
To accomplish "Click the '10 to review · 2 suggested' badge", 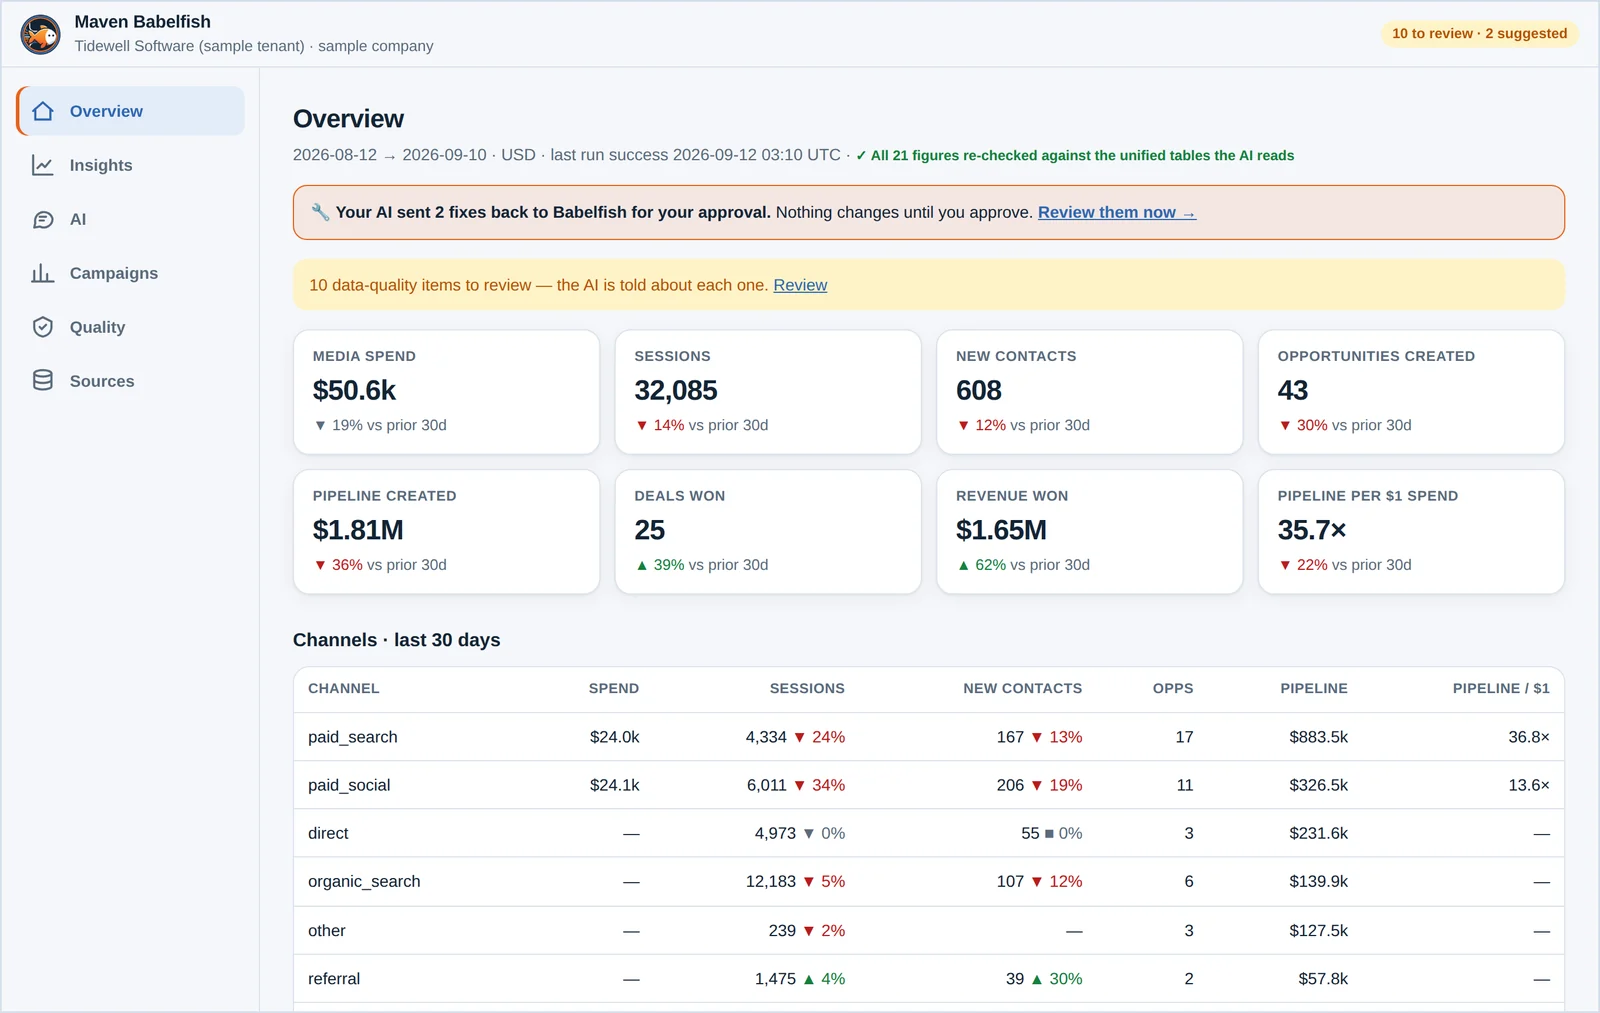I will [1479, 33].
